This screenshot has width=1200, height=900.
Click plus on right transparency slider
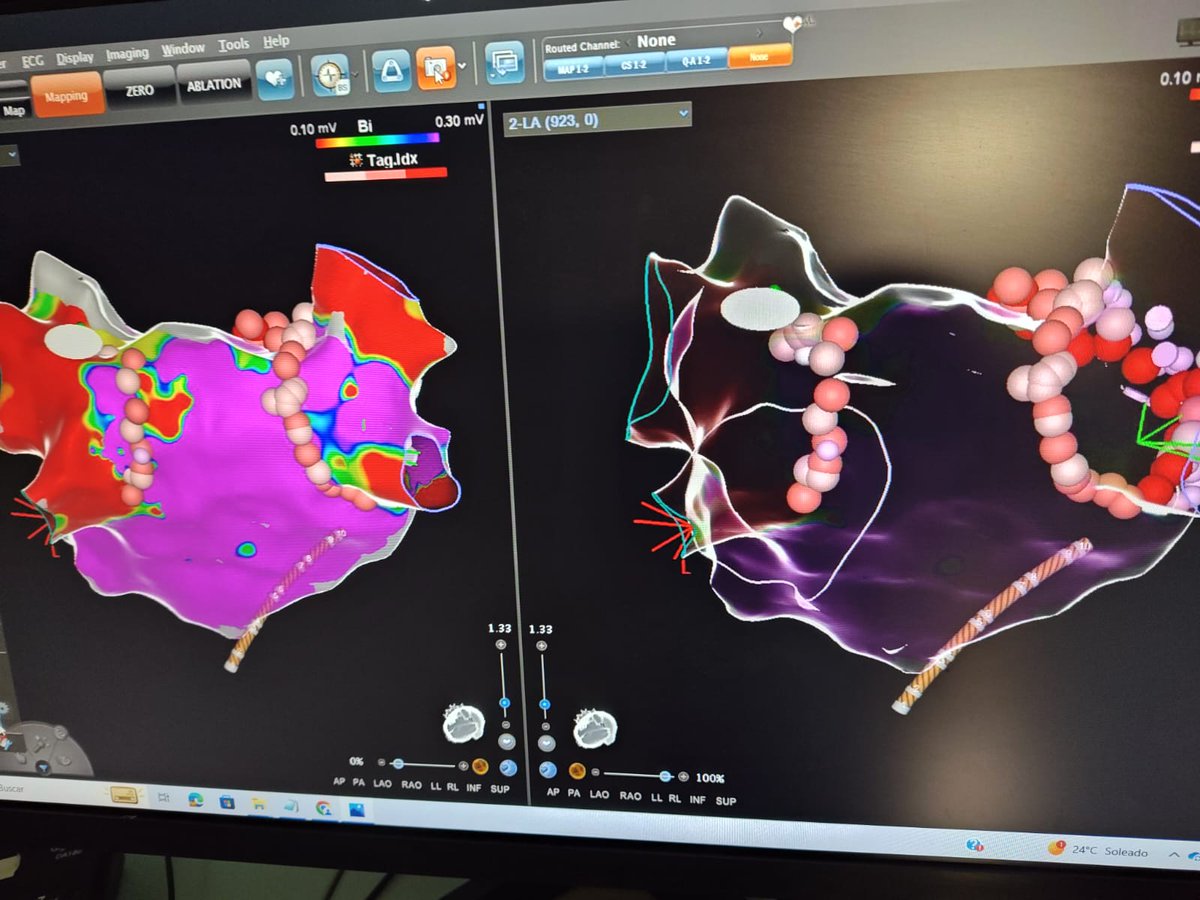[683, 777]
